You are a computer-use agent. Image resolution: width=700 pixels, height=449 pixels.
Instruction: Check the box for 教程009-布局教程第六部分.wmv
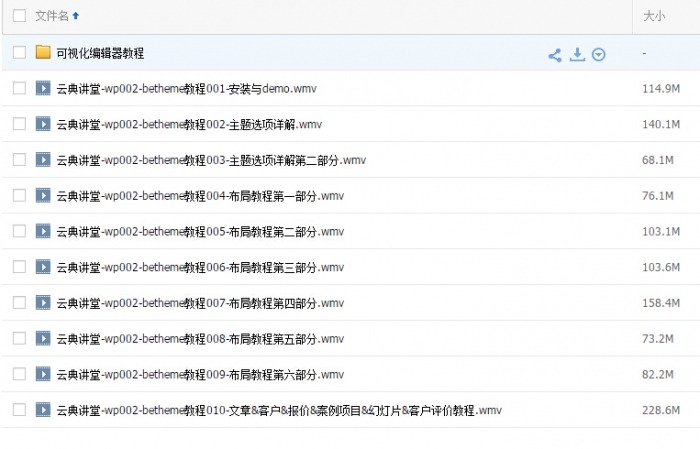(19, 374)
